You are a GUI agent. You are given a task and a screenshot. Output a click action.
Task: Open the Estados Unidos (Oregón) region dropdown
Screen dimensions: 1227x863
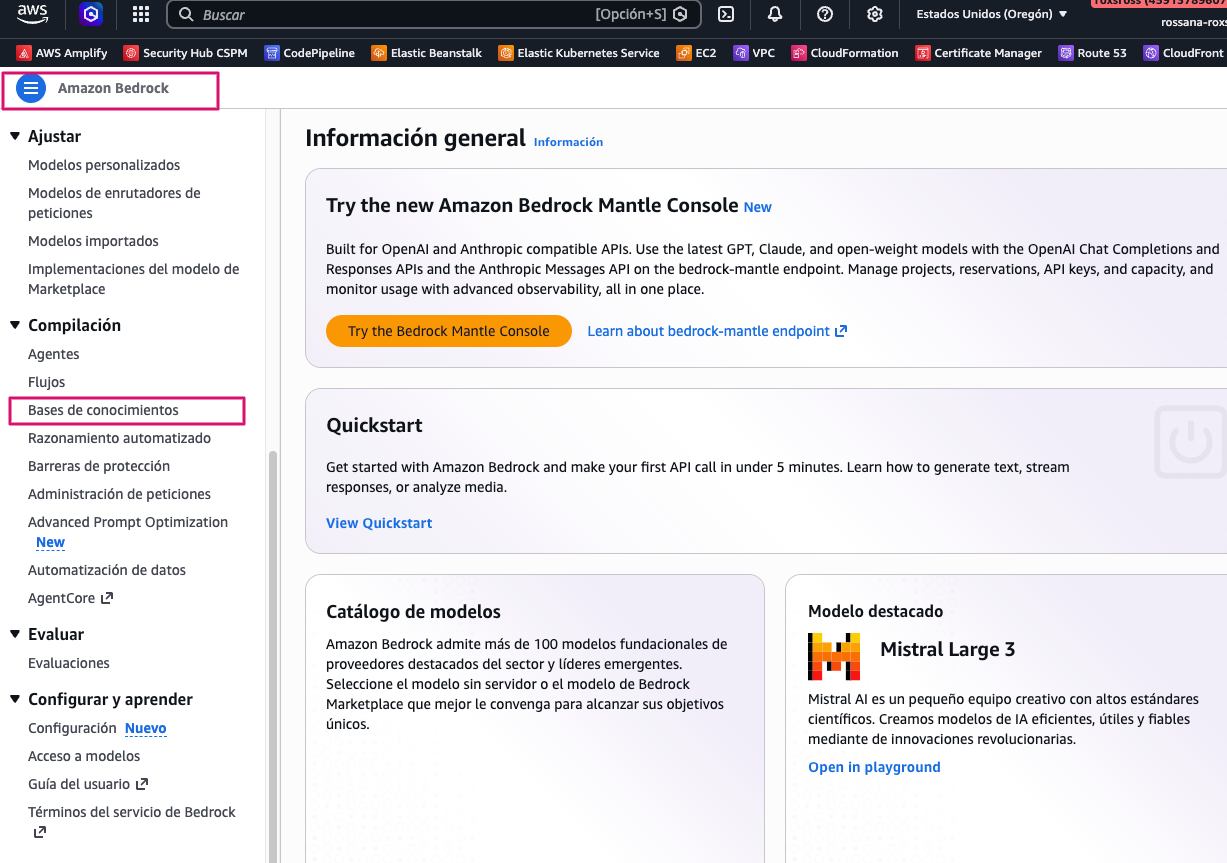pos(991,14)
